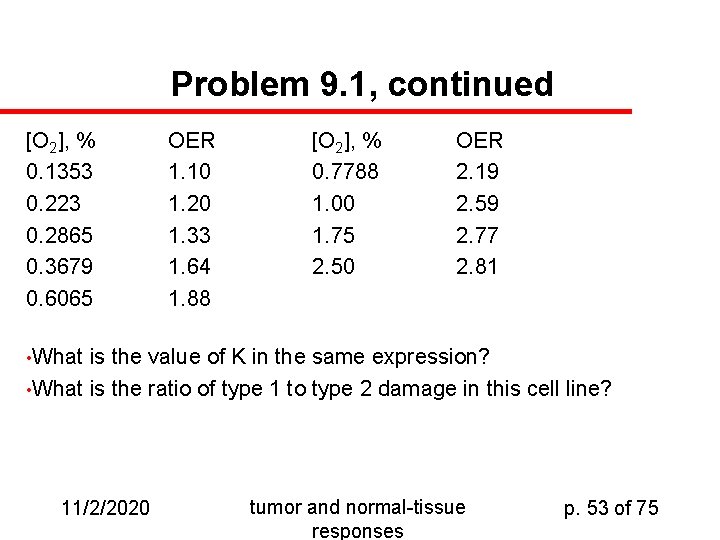Click the question about value of K
This screenshot has width=720, height=540.
point(259,357)
